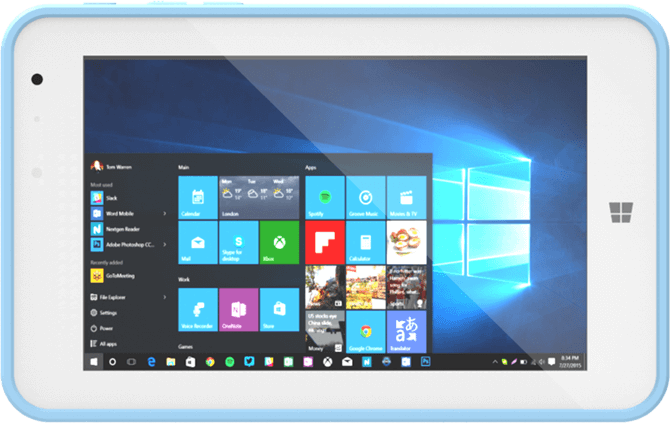This screenshot has width=670, height=423.
Task: Open File Explorer from taskbar
Action: [x=170, y=362]
